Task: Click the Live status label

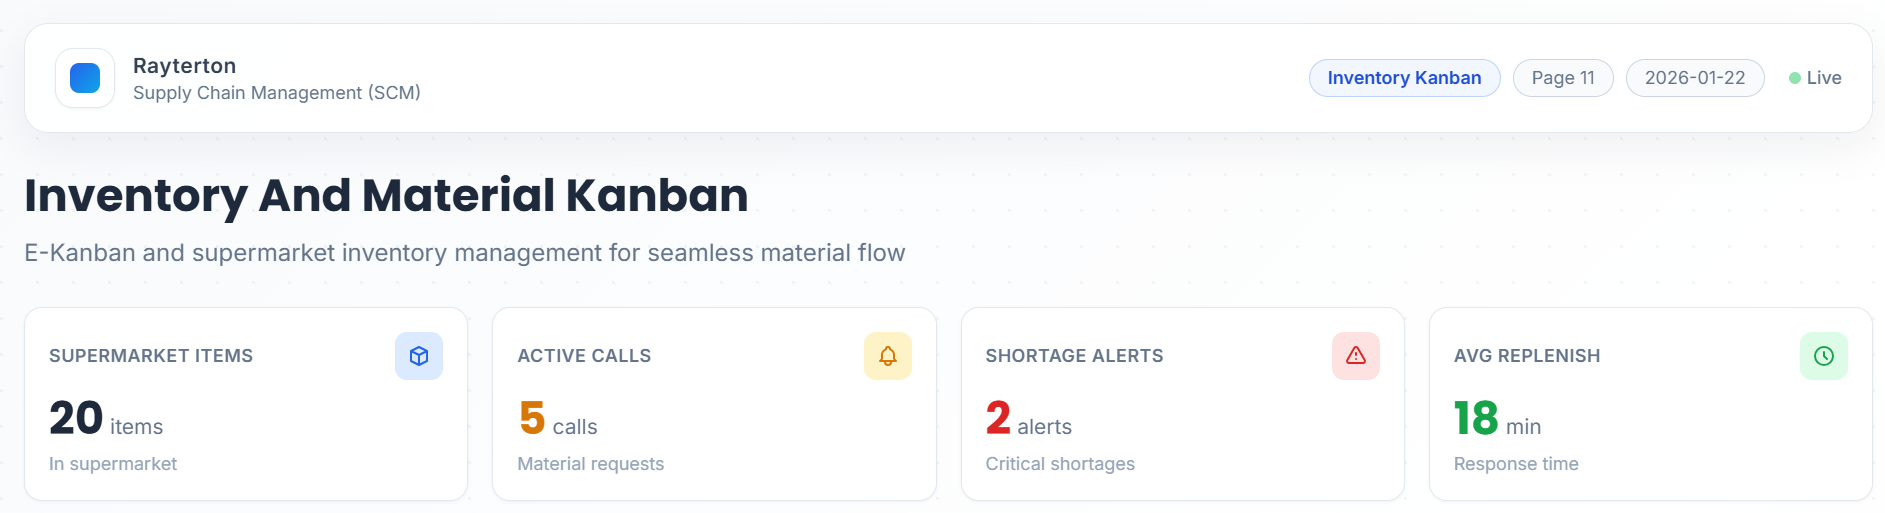Action: [x=1824, y=78]
